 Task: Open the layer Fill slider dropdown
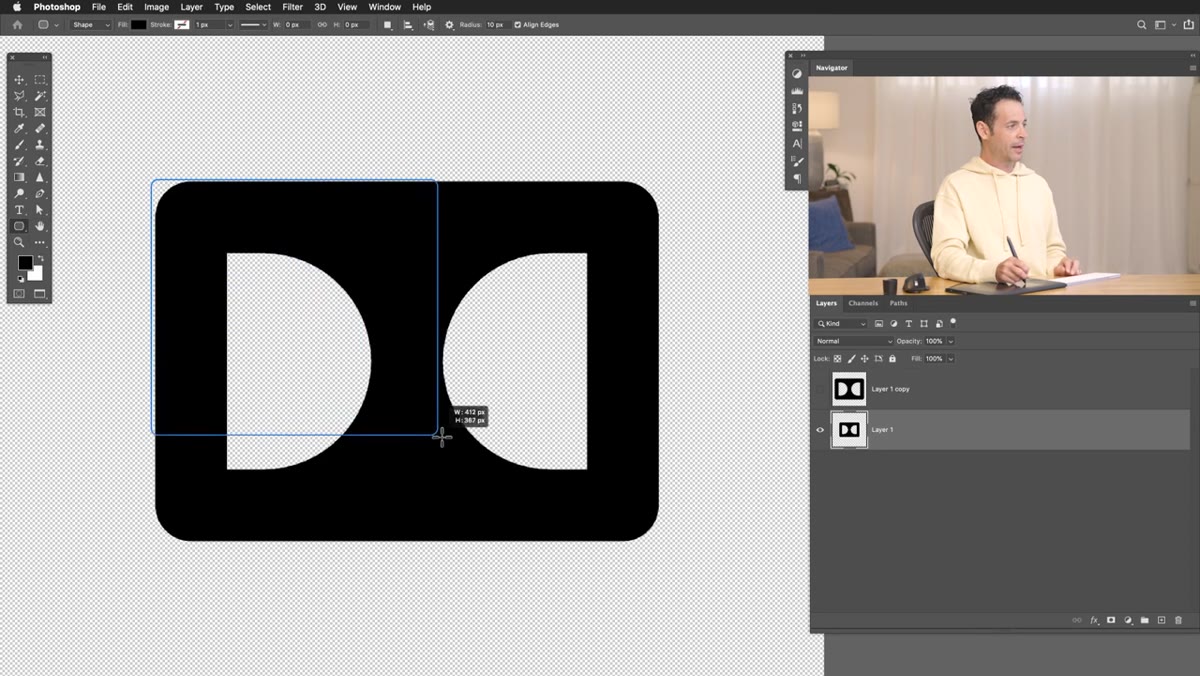click(x=950, y=358)
